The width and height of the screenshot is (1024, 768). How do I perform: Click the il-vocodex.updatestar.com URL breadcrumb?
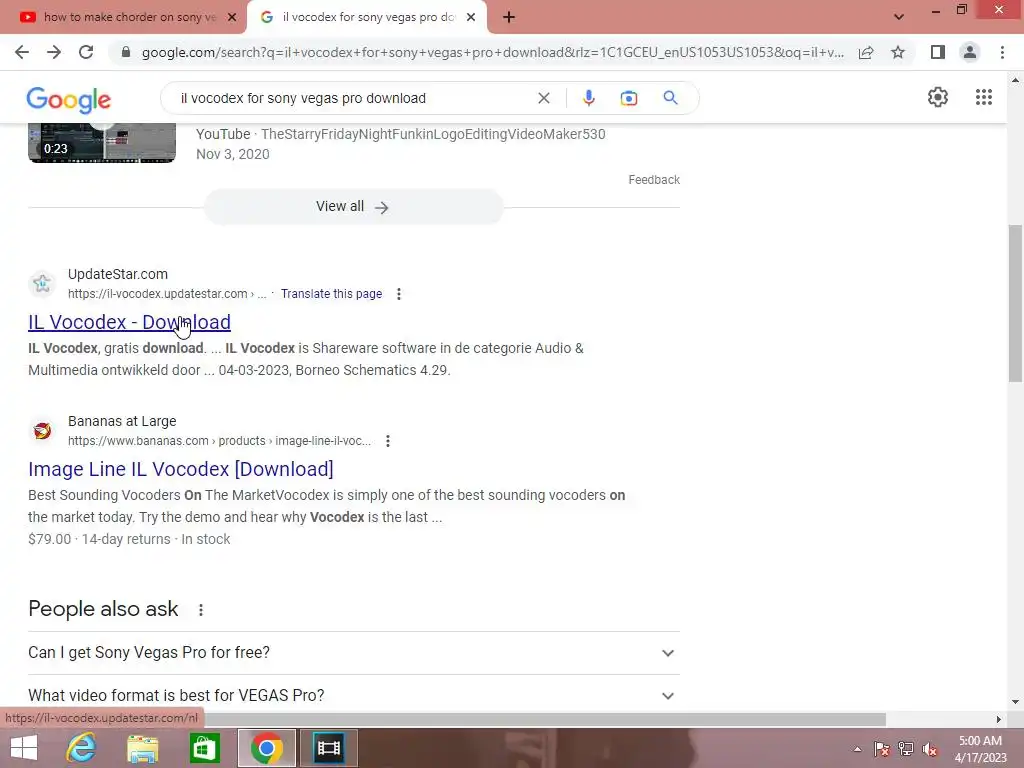(x=167, y=294)
